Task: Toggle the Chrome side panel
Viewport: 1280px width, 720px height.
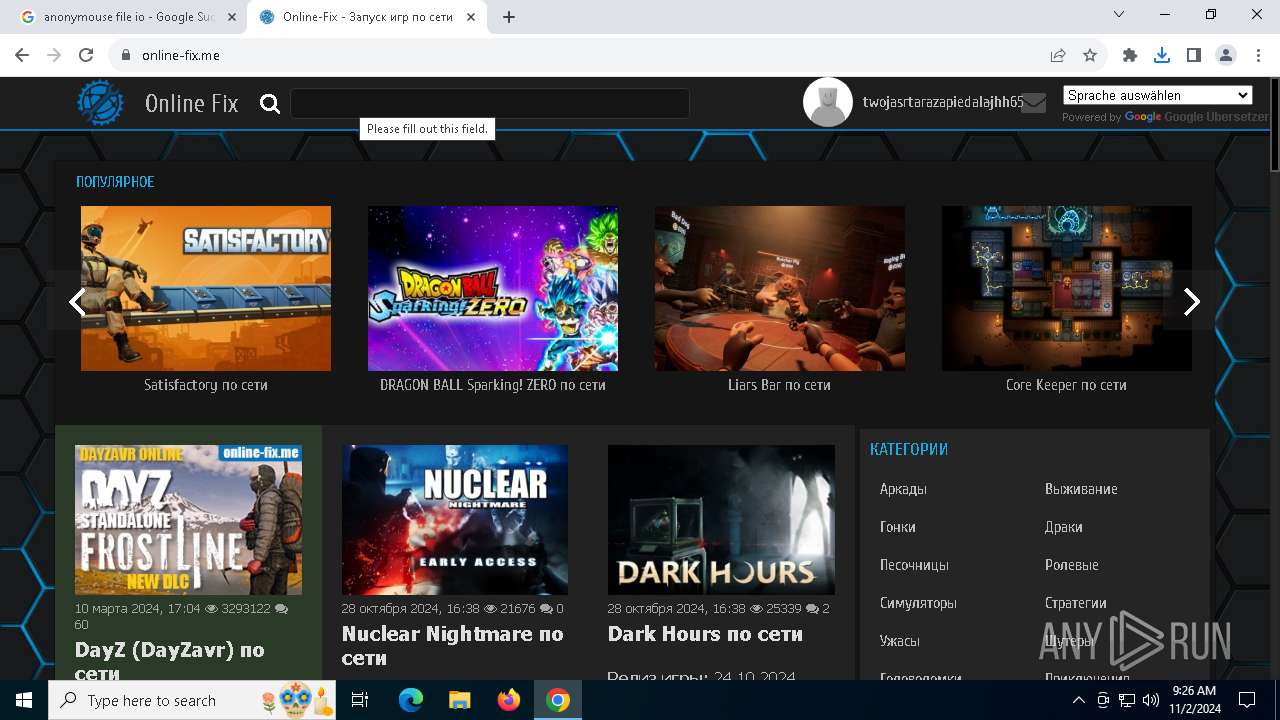Action: coord(1194,55)
